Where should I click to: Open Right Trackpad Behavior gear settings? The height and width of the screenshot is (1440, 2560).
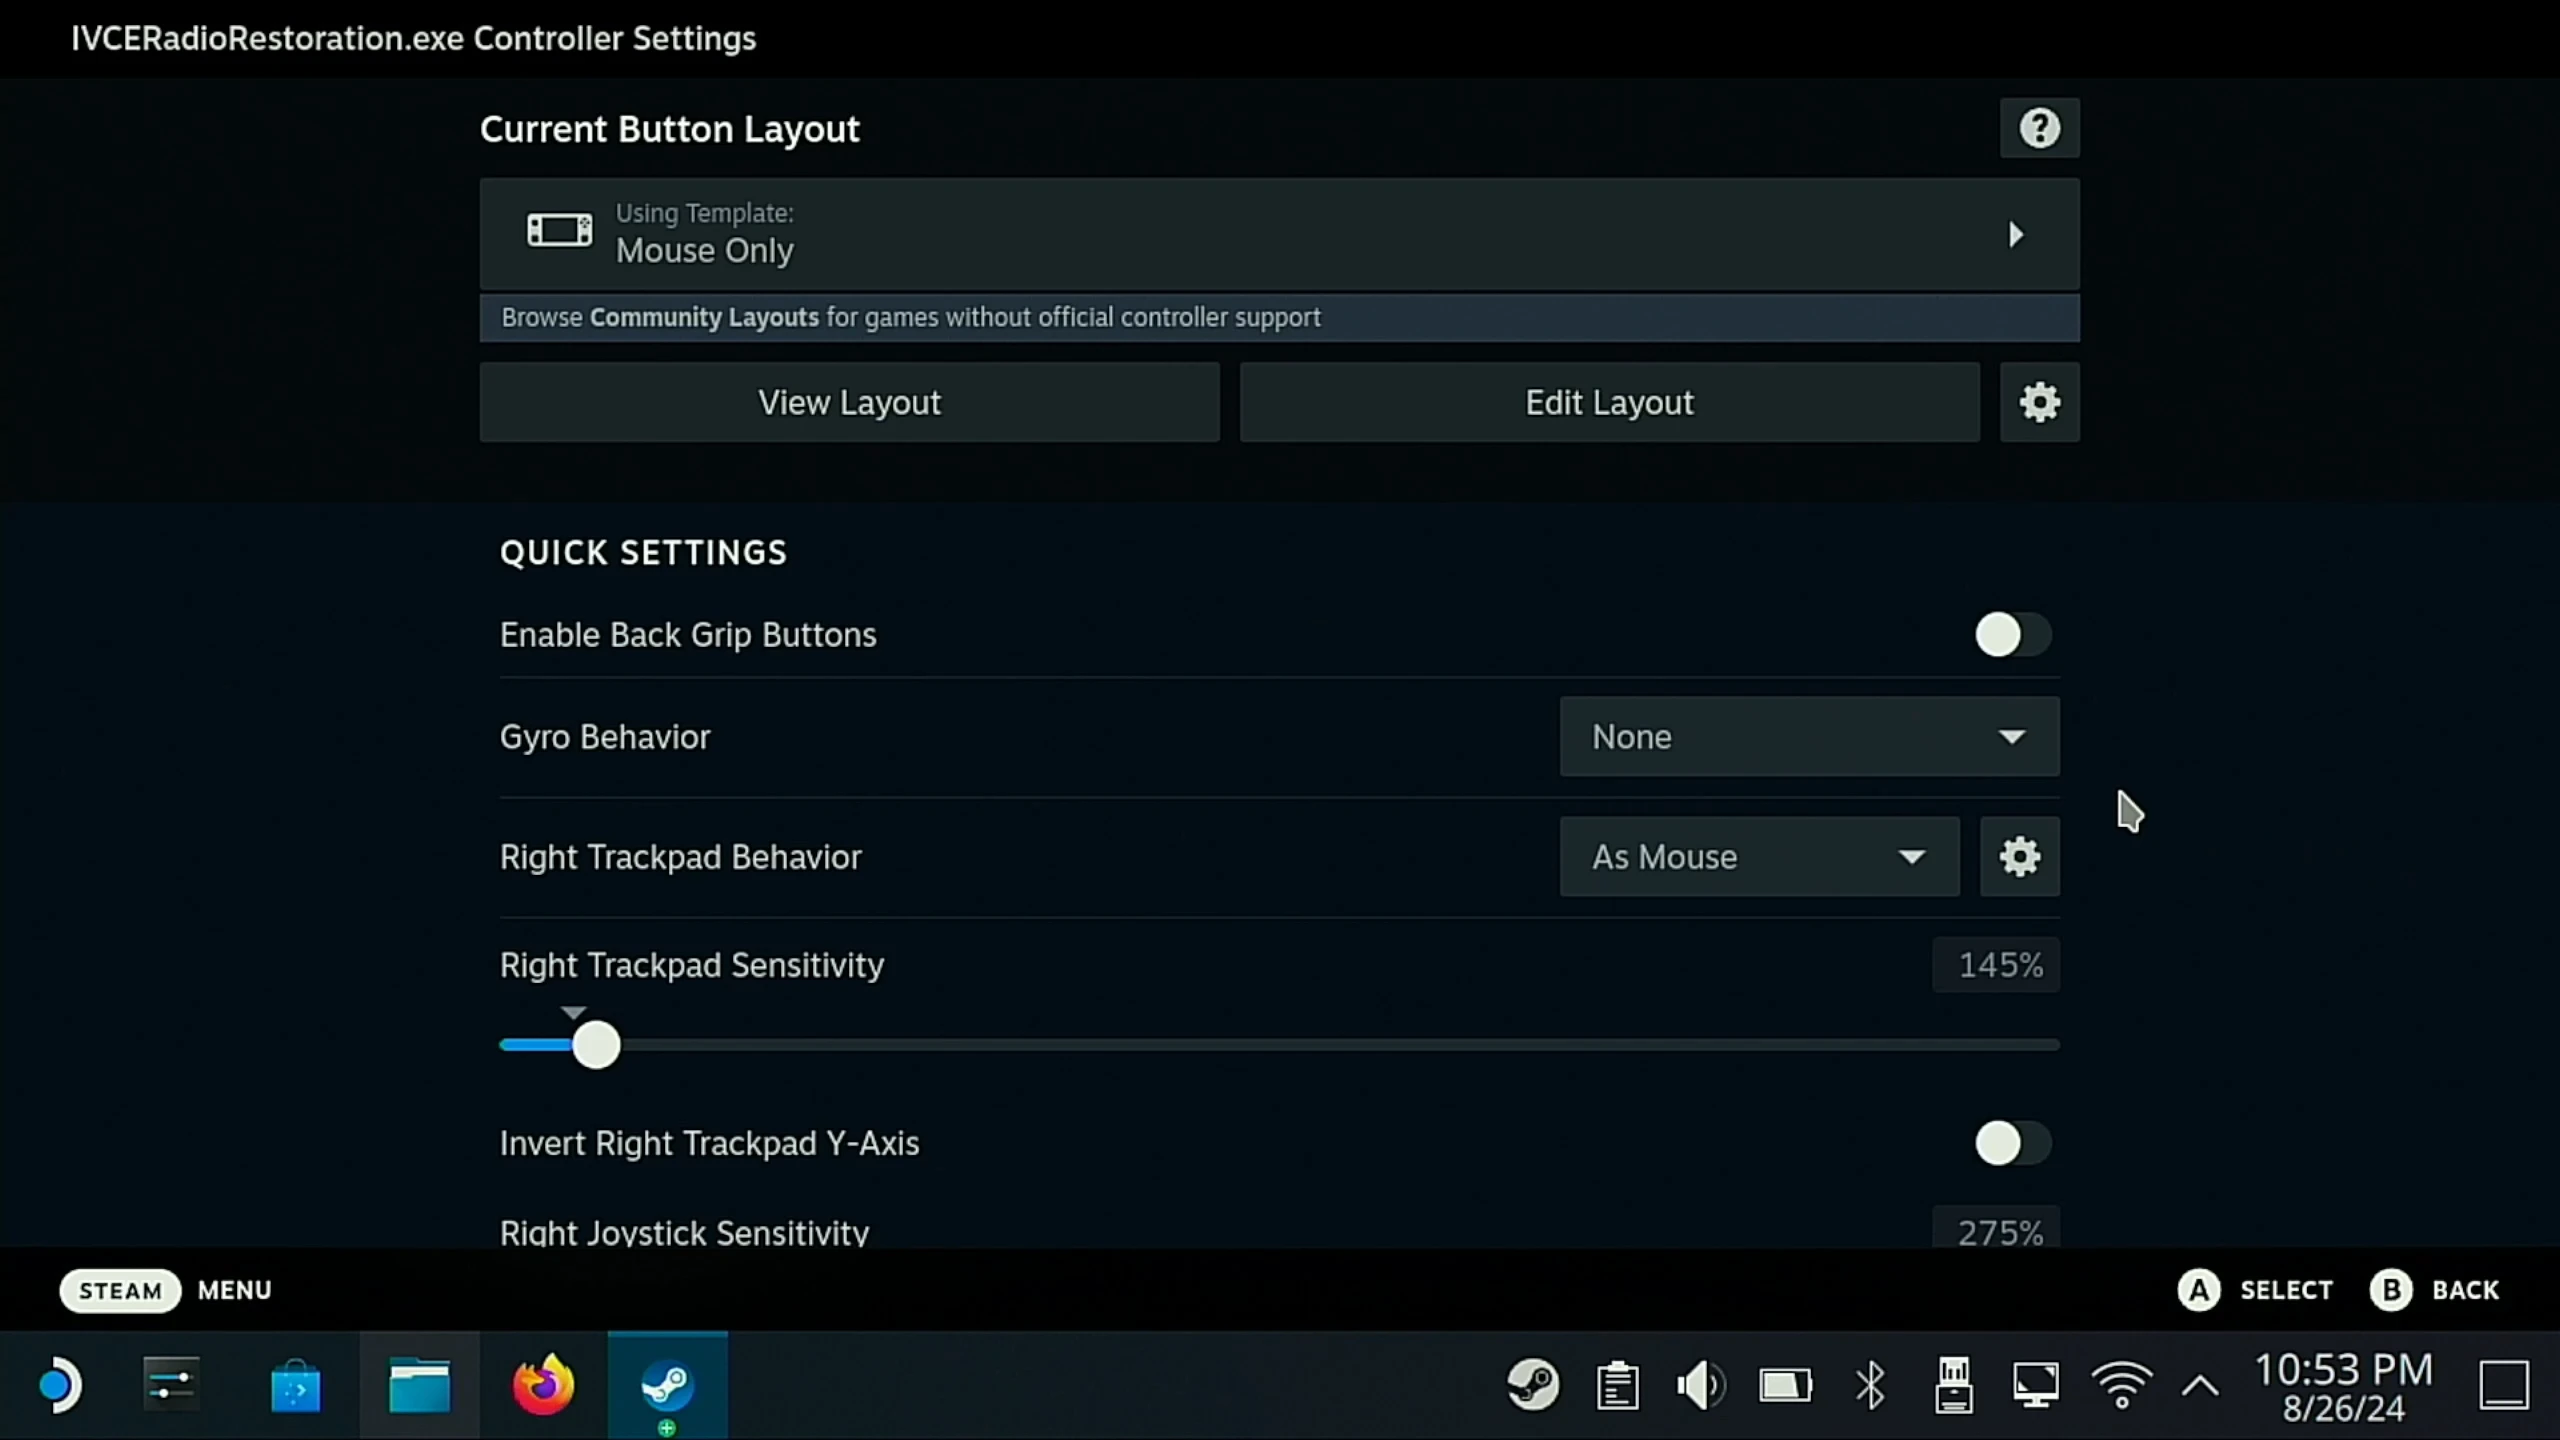[x=2019, y=857]
